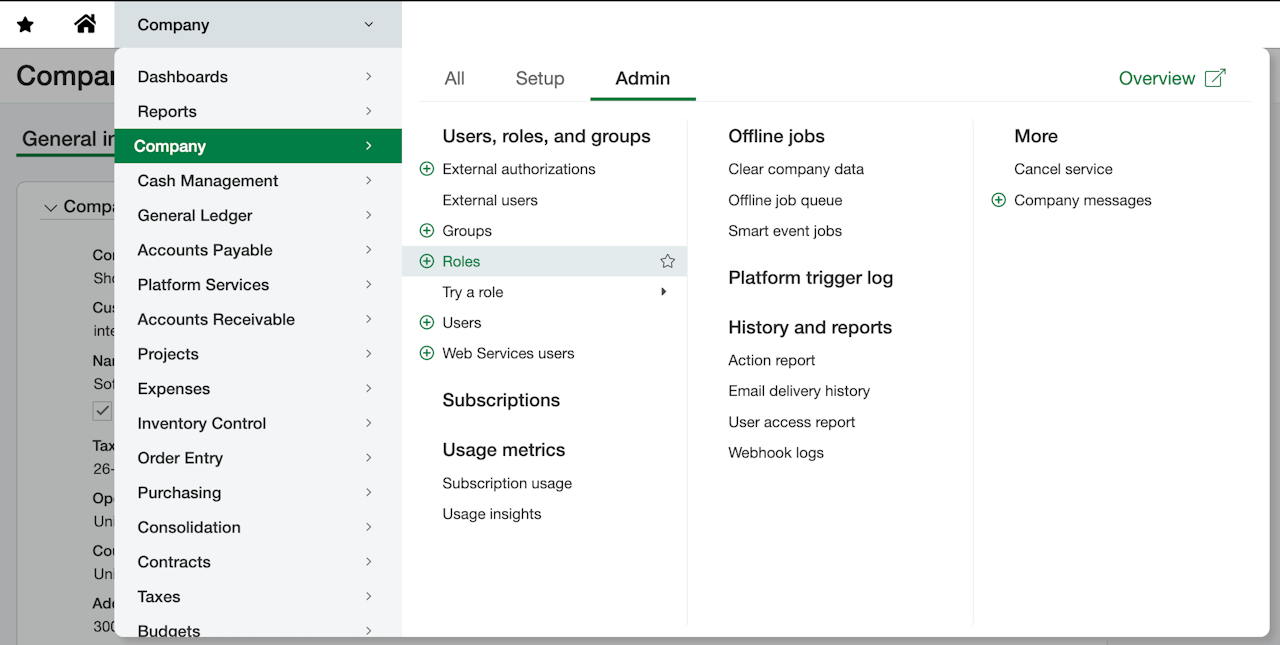Open Expenses menu
The width and height of the screenshot is (1280, 645).
click(258, 389)
